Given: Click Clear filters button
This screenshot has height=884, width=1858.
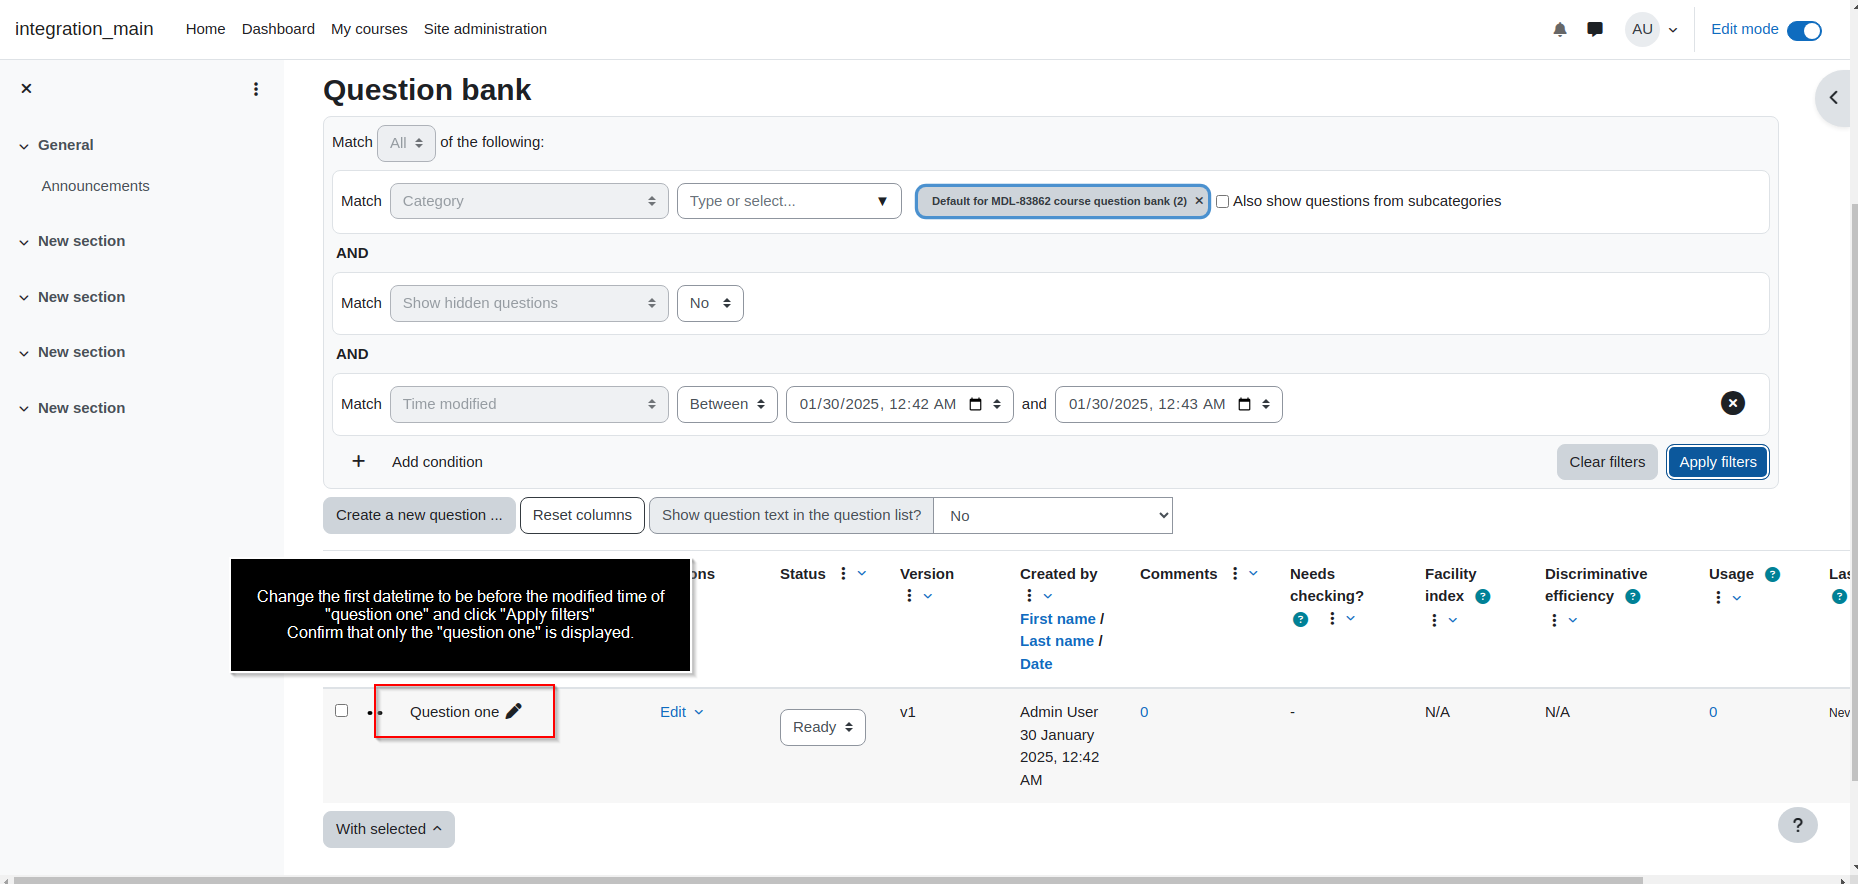Looking at the screenshot, I should 1607,462.
